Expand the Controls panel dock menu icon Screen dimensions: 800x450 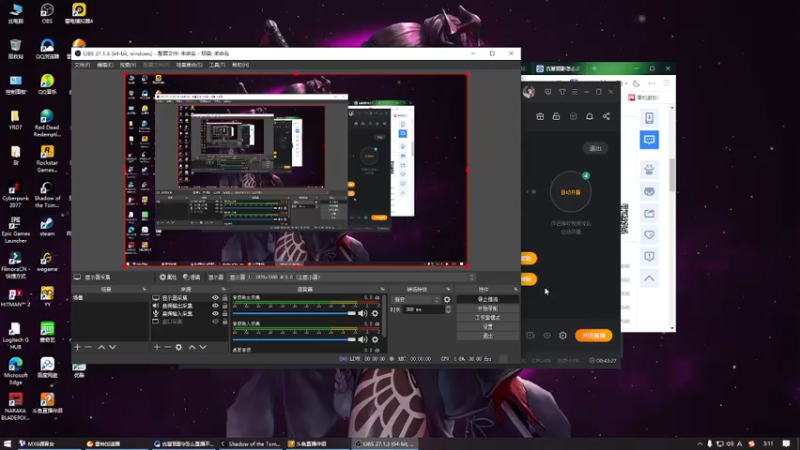(x=515, y=290)
